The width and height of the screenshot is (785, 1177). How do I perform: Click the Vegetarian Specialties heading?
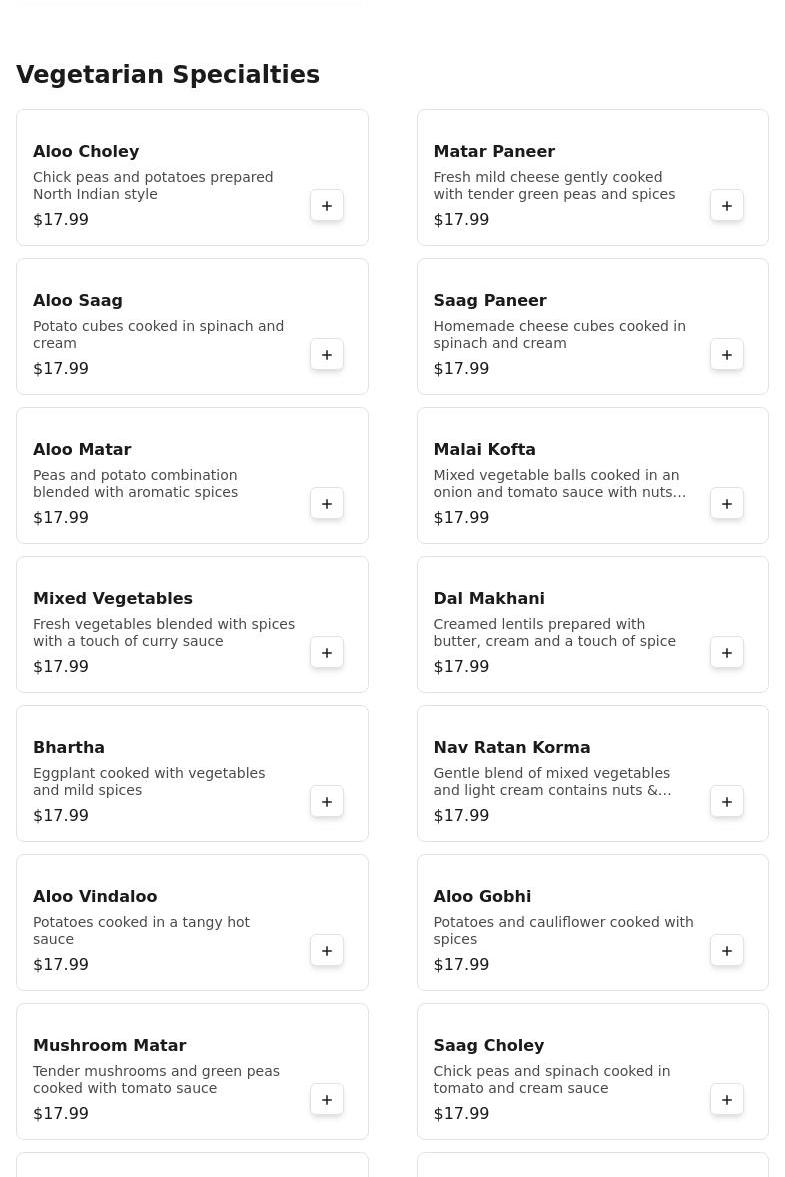pyautogui.click(x=168, y=75)
